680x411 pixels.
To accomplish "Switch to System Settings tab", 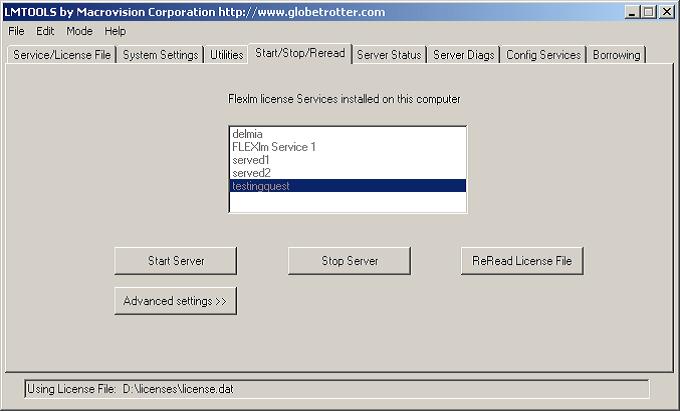I will coord(160,55).
